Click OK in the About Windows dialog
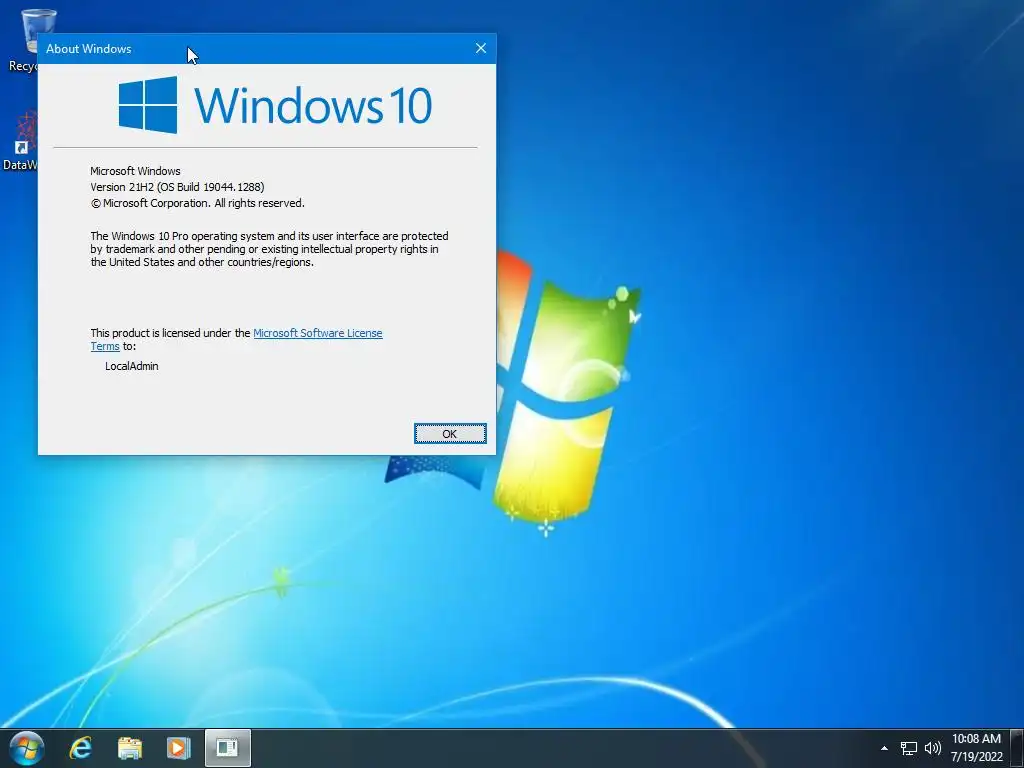This screenshot has height=768, width=1024. 450,434
